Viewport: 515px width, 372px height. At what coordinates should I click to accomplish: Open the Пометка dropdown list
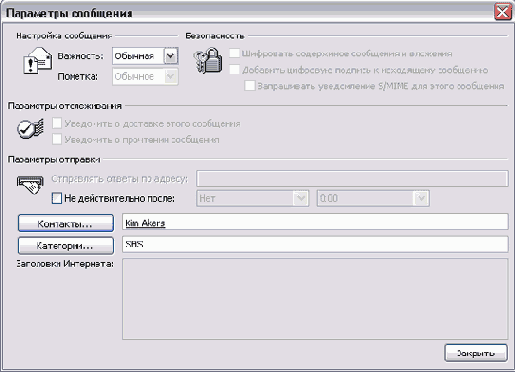click(x=171, y=77)
